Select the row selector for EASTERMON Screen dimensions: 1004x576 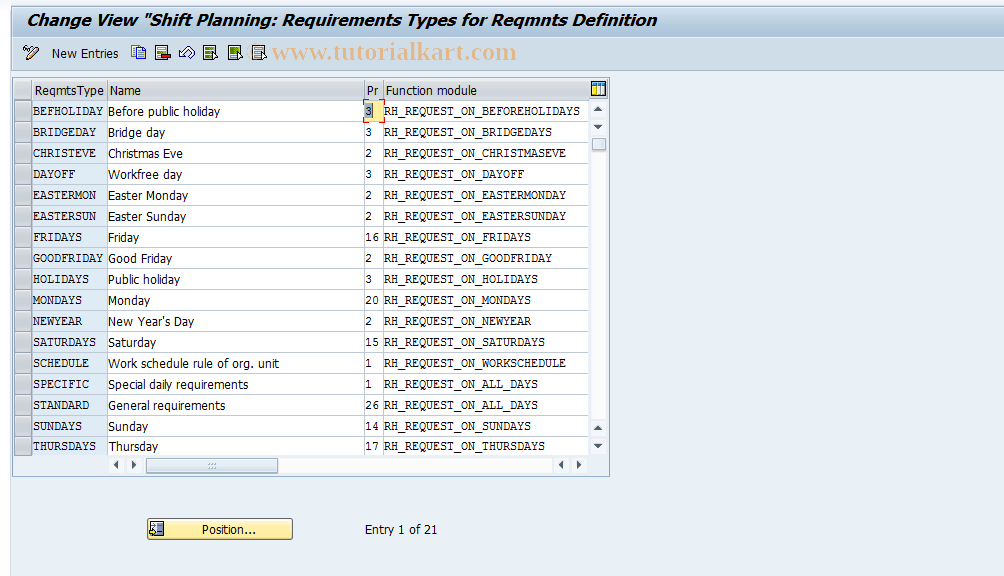click(23, 195)
